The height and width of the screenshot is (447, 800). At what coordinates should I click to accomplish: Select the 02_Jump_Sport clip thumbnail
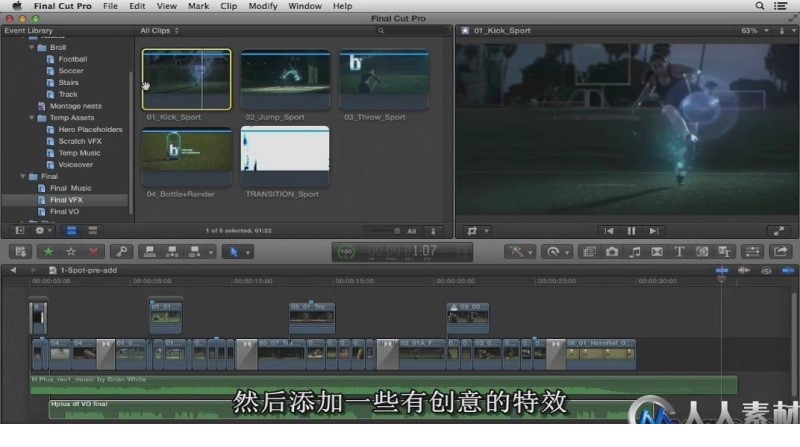[x=285, y=80]
